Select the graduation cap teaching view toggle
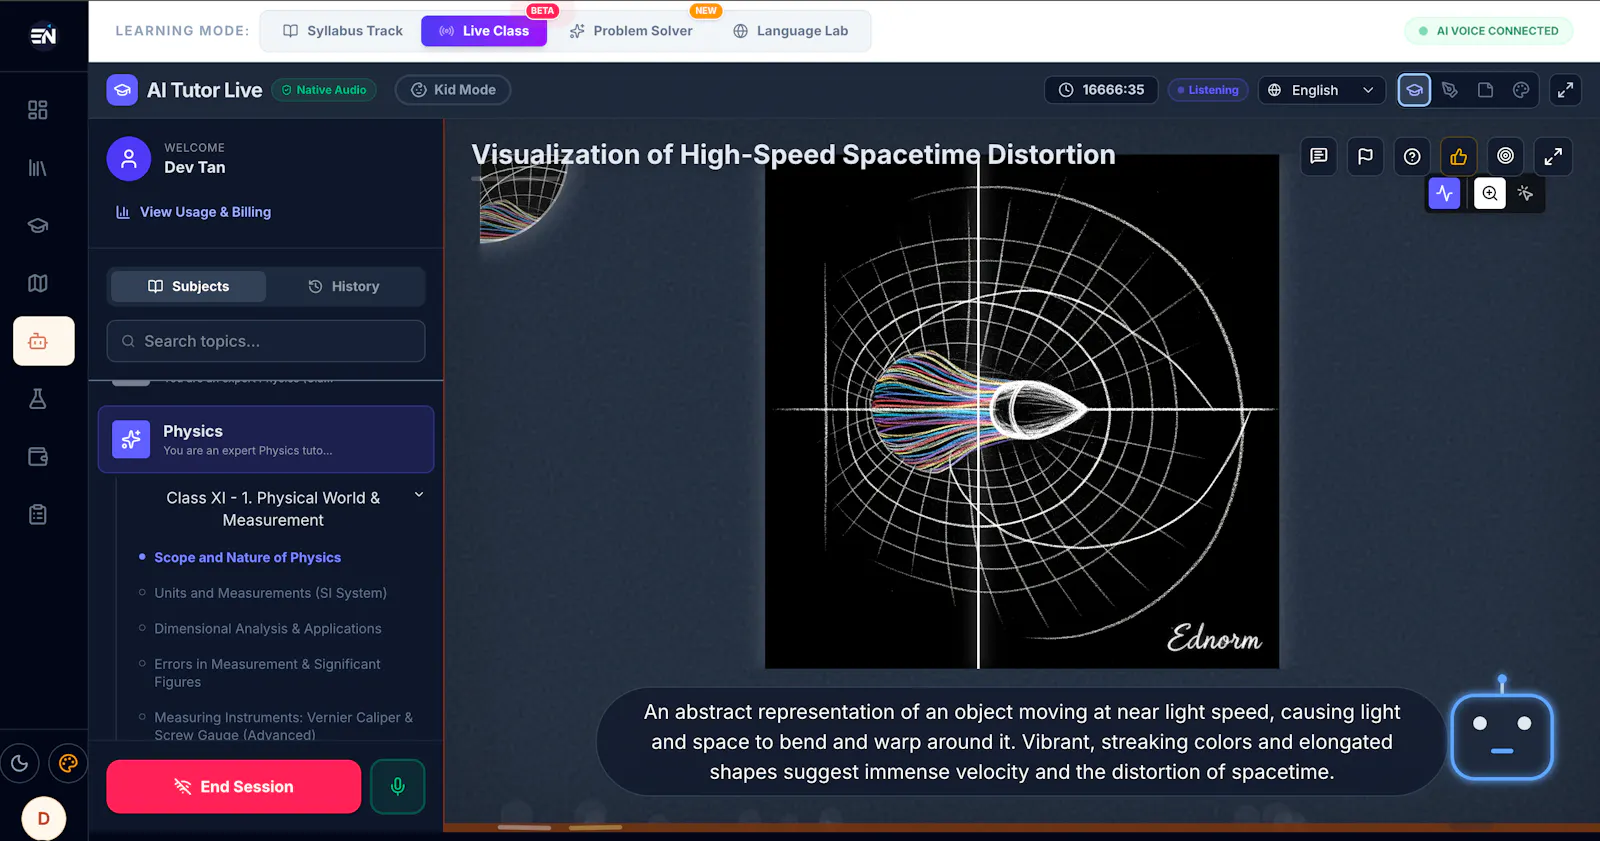This screenshot has width=1600, height=841. tap(1414, 90)
